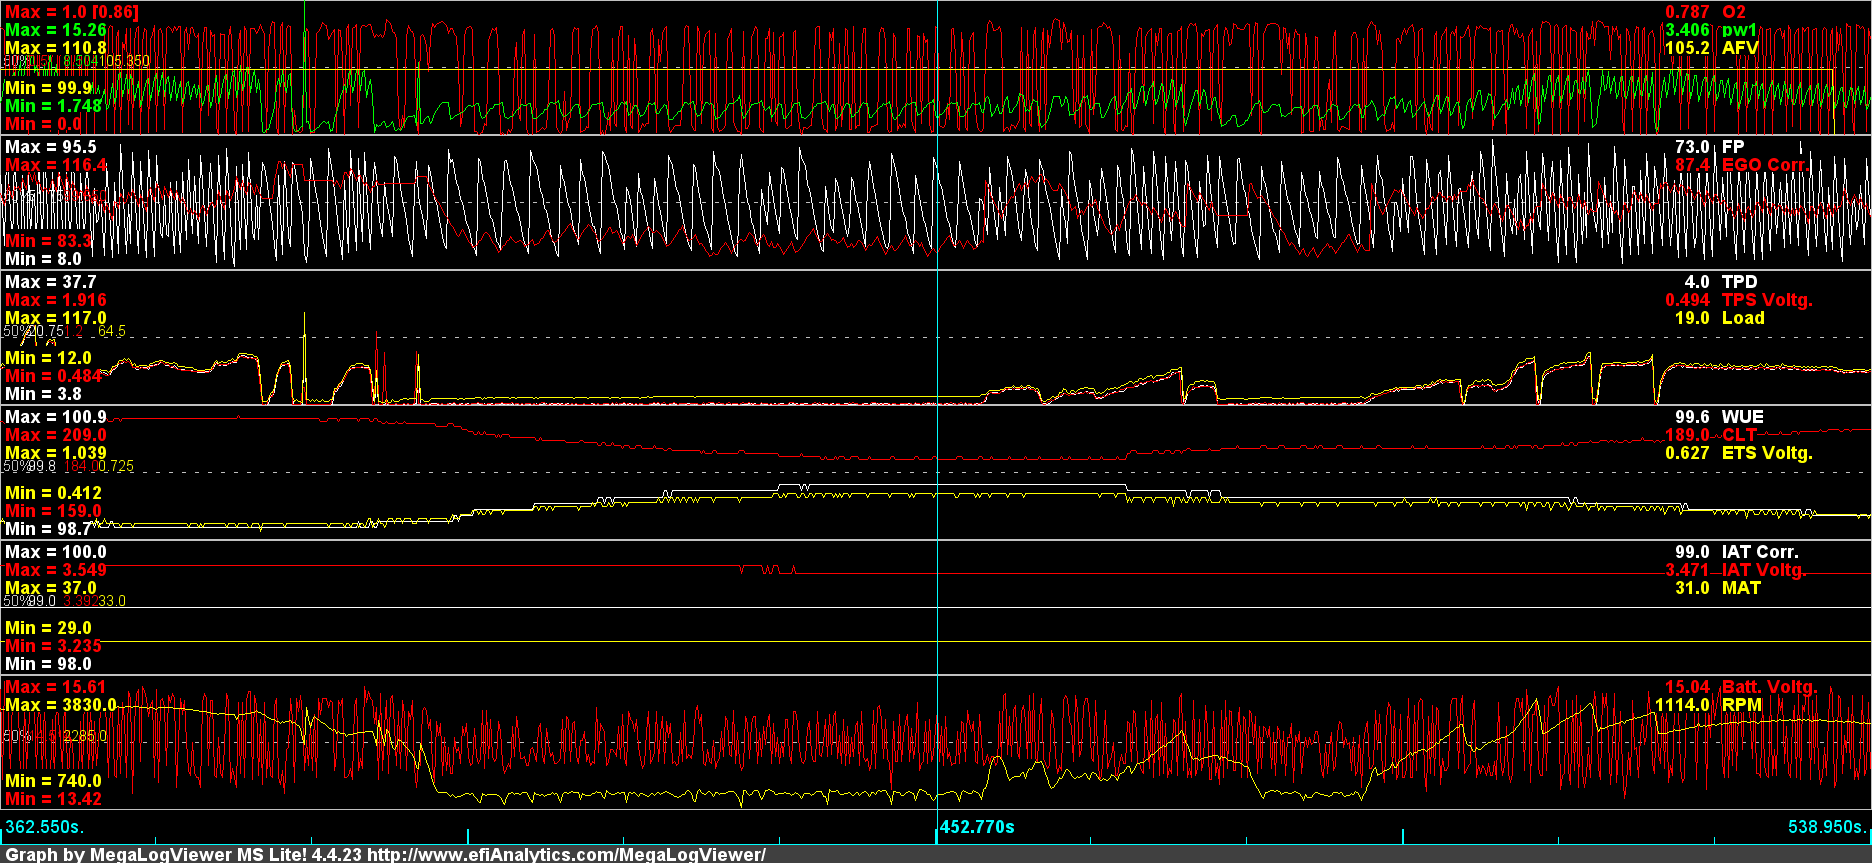Click the IAT Voltg. field label
The width and height of the screenshot is (1872, 863).
click(1764, 570)
